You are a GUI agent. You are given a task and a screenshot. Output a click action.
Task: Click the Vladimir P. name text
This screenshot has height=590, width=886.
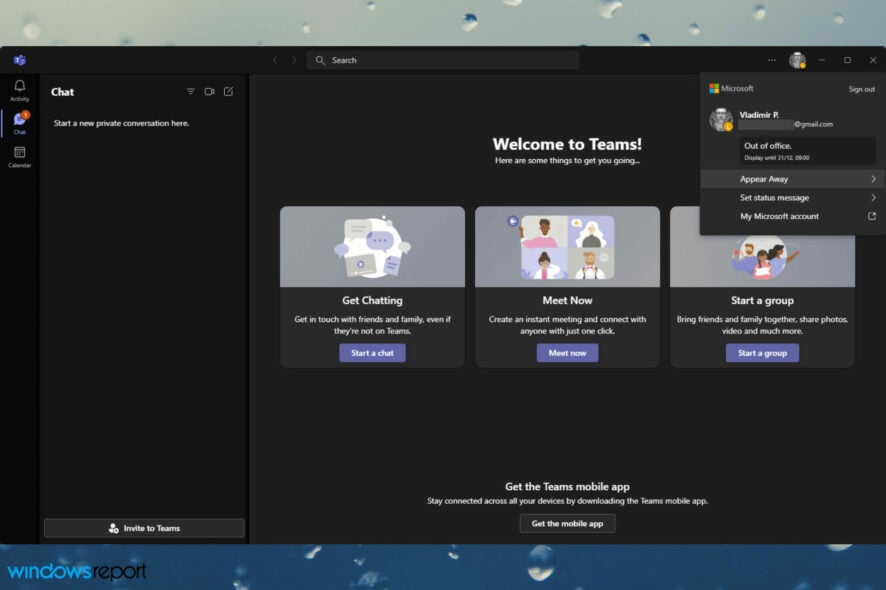point(759,115)
